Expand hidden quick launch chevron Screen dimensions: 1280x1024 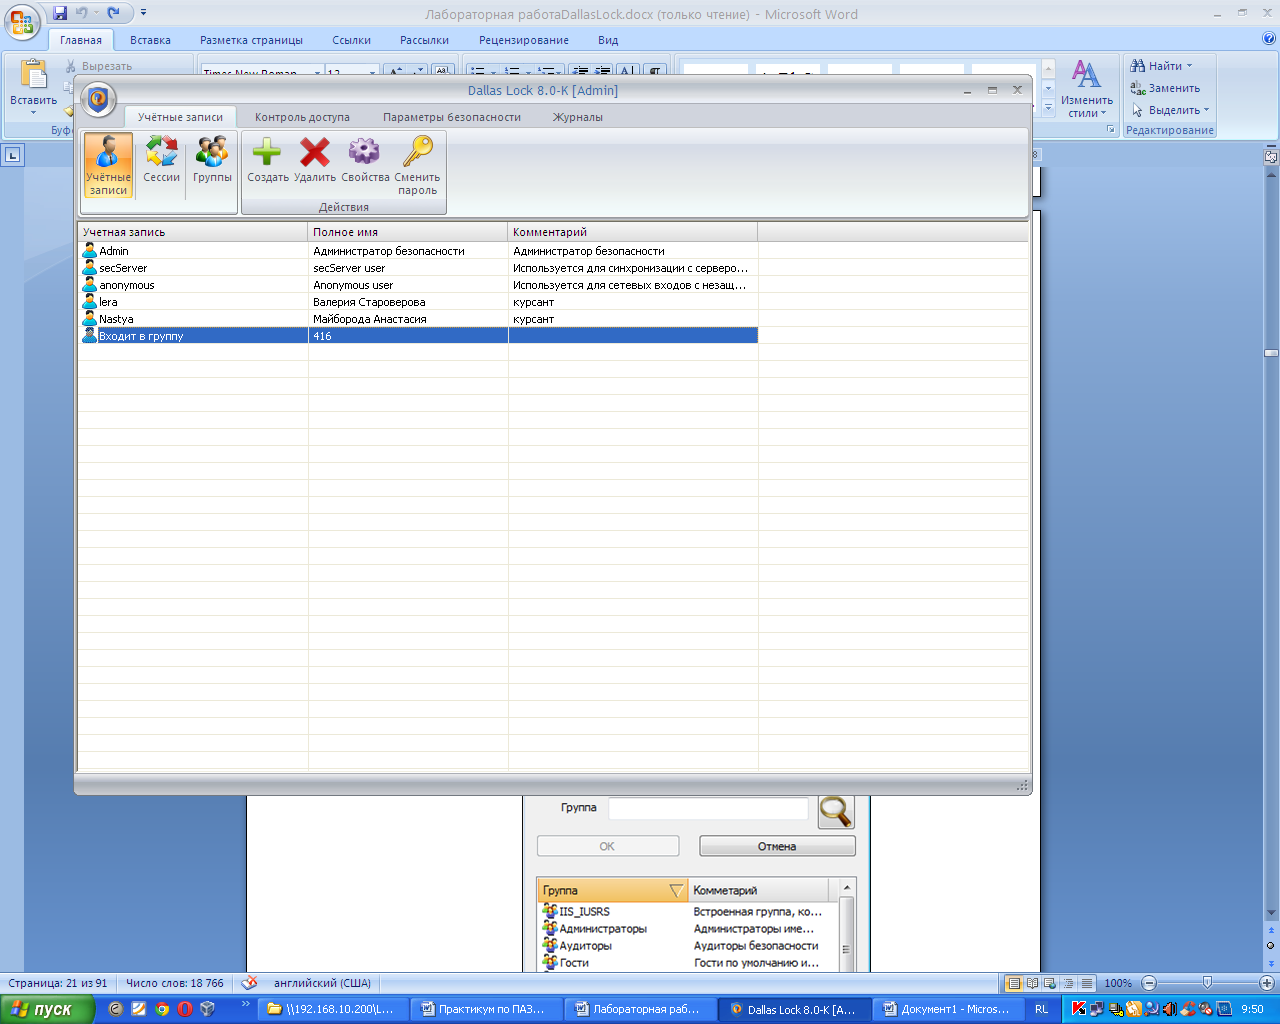tap(245, 1005)
